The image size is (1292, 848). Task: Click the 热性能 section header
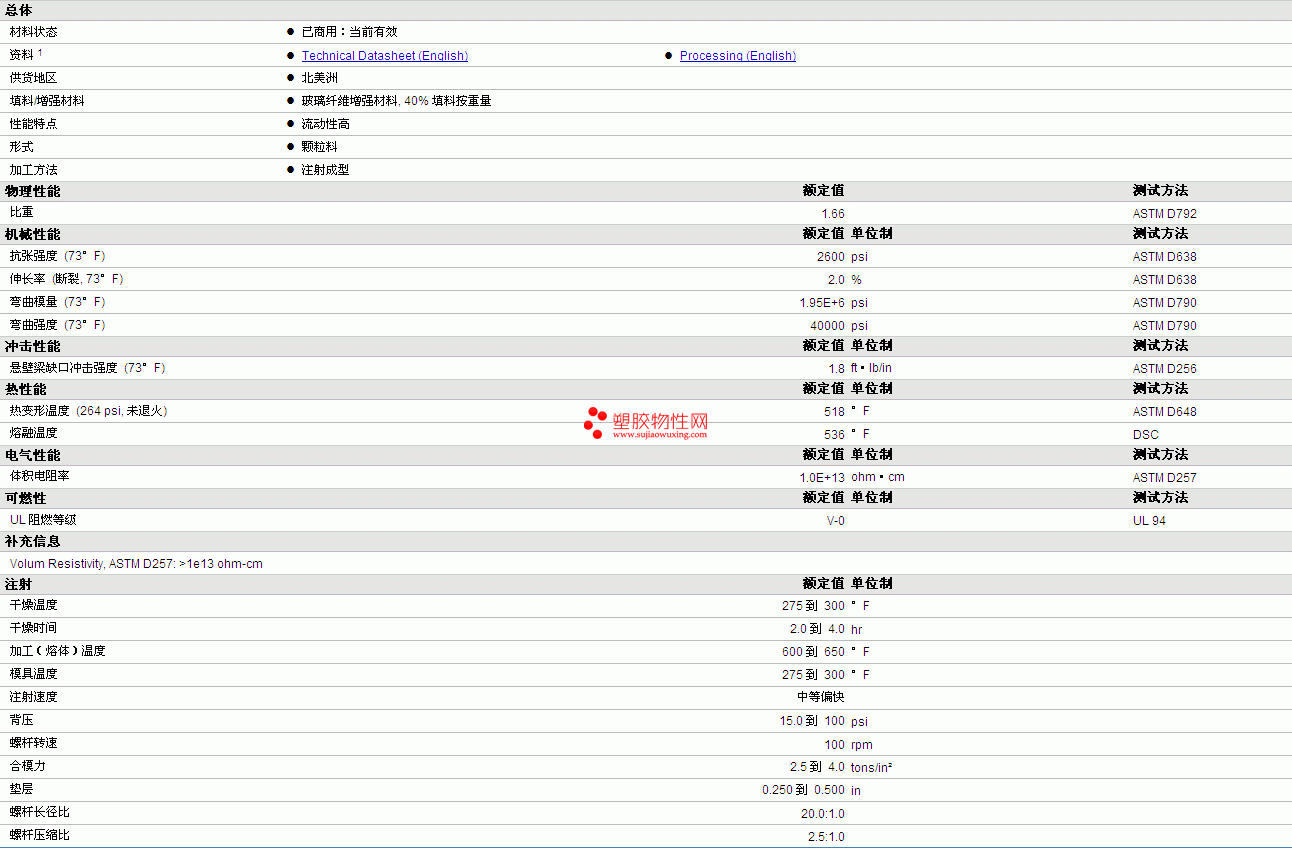tap(26, 389)
